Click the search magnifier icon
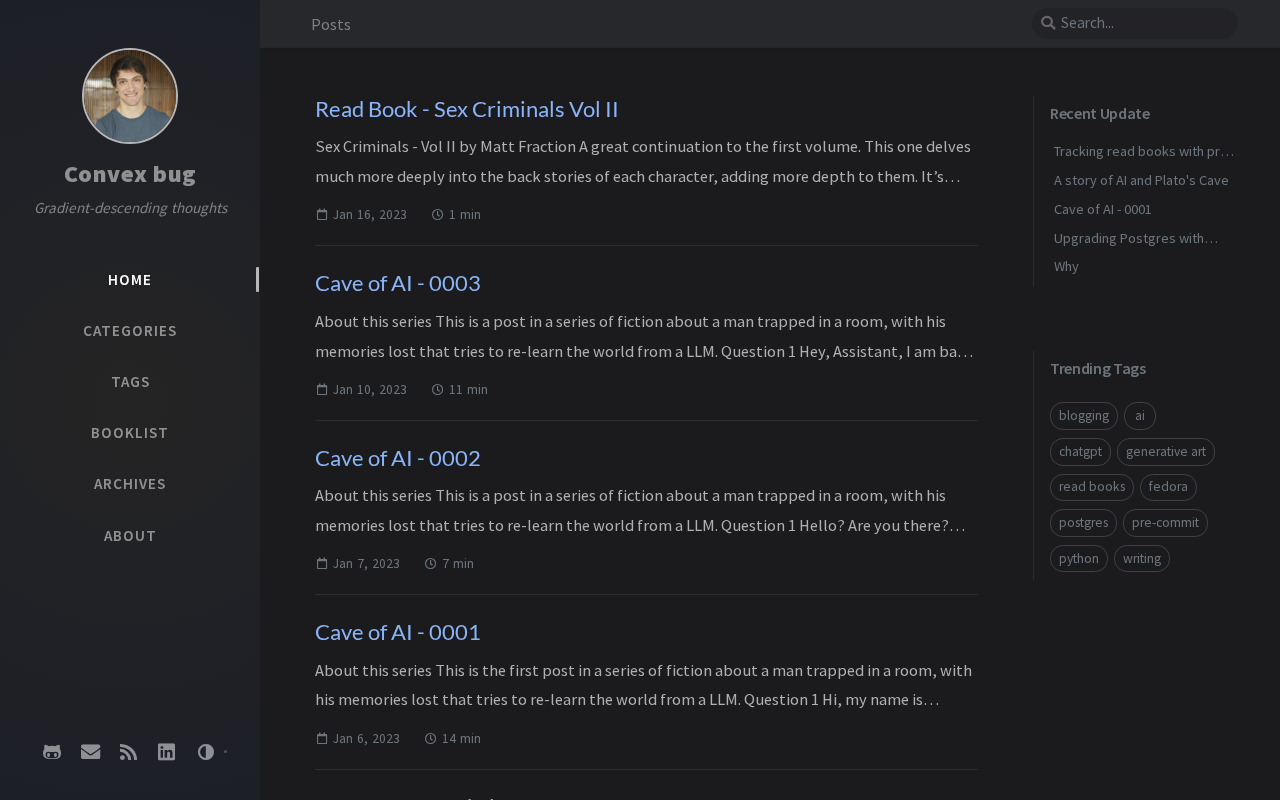Viewport: 1280px width, 800px height. [1048, 23]
